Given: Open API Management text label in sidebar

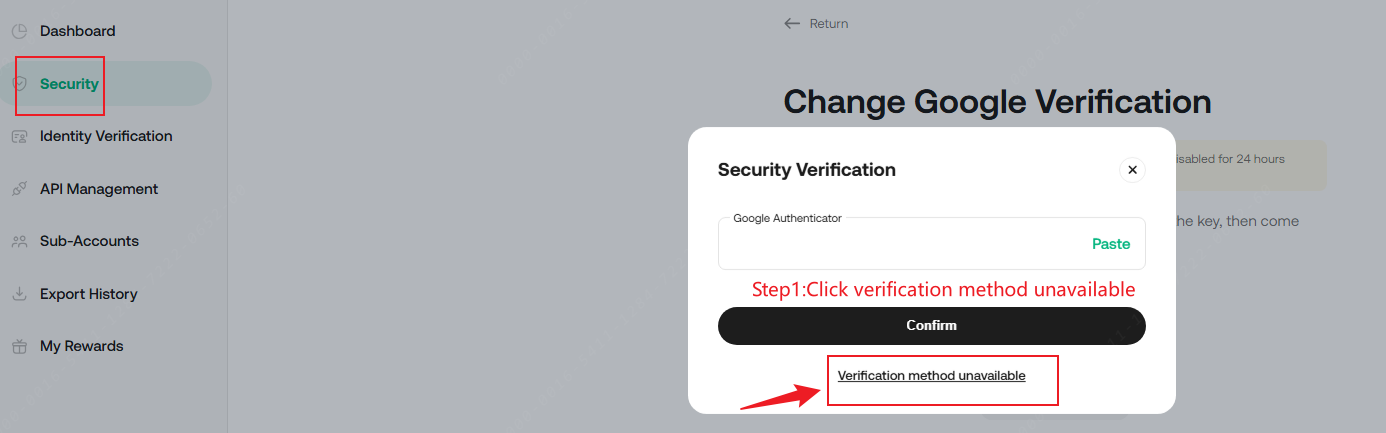Looking at the screenshot, I should click(99, 189).
